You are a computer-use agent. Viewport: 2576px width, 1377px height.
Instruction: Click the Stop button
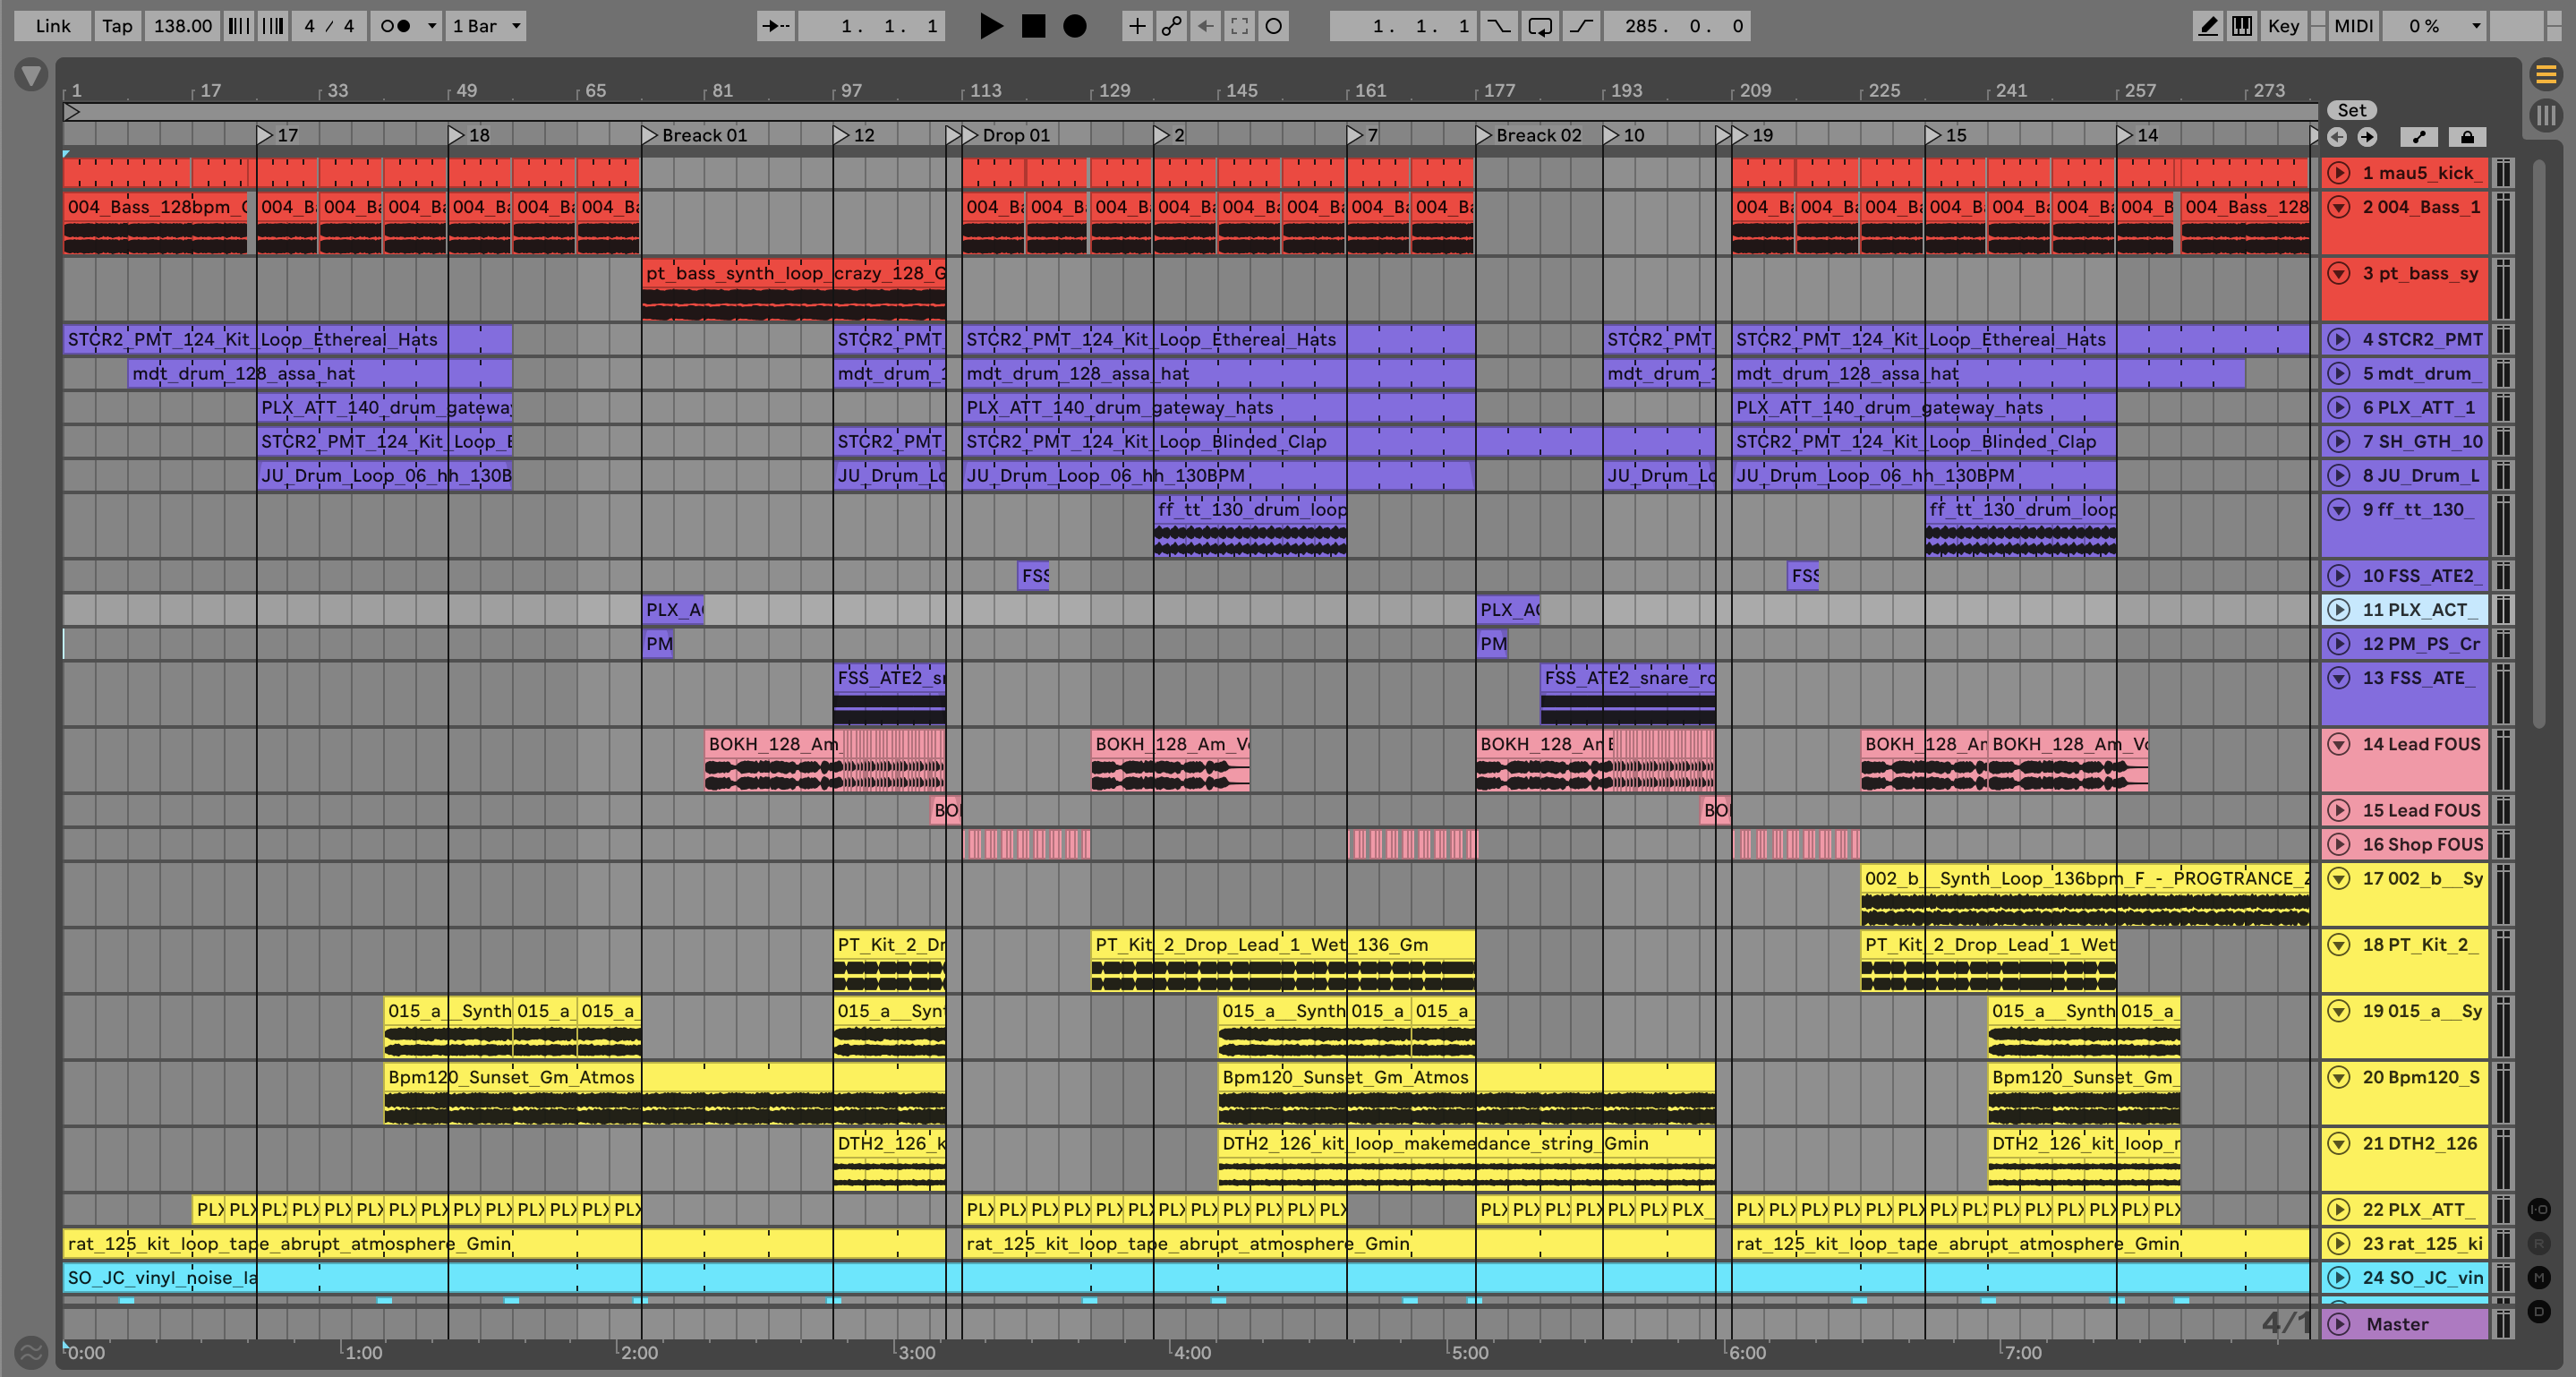pyautogui.click(x=1033, y=26)
